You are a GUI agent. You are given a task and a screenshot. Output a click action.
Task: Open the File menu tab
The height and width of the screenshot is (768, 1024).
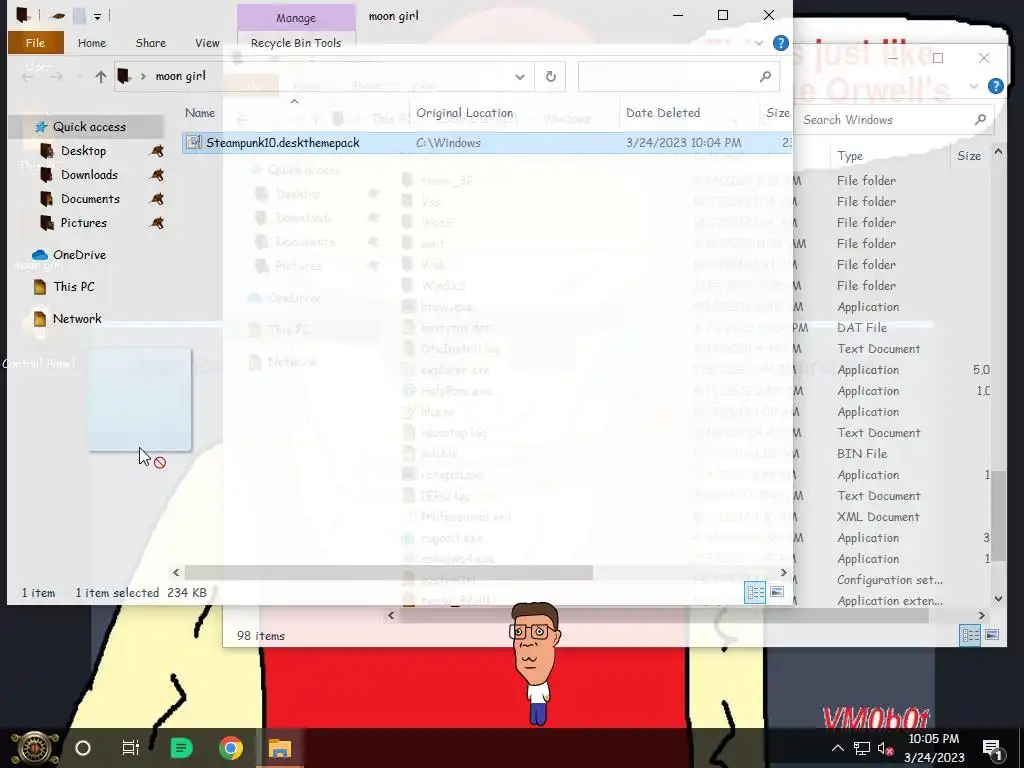point(35,43)
